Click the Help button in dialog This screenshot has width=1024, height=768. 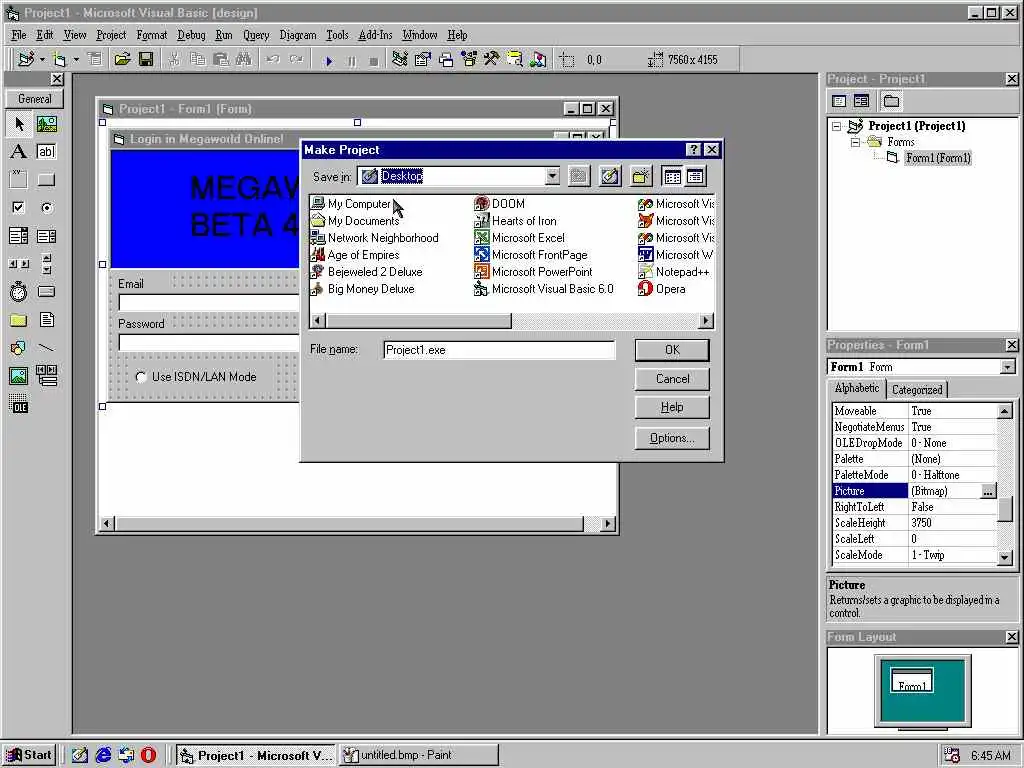[672, 408]
